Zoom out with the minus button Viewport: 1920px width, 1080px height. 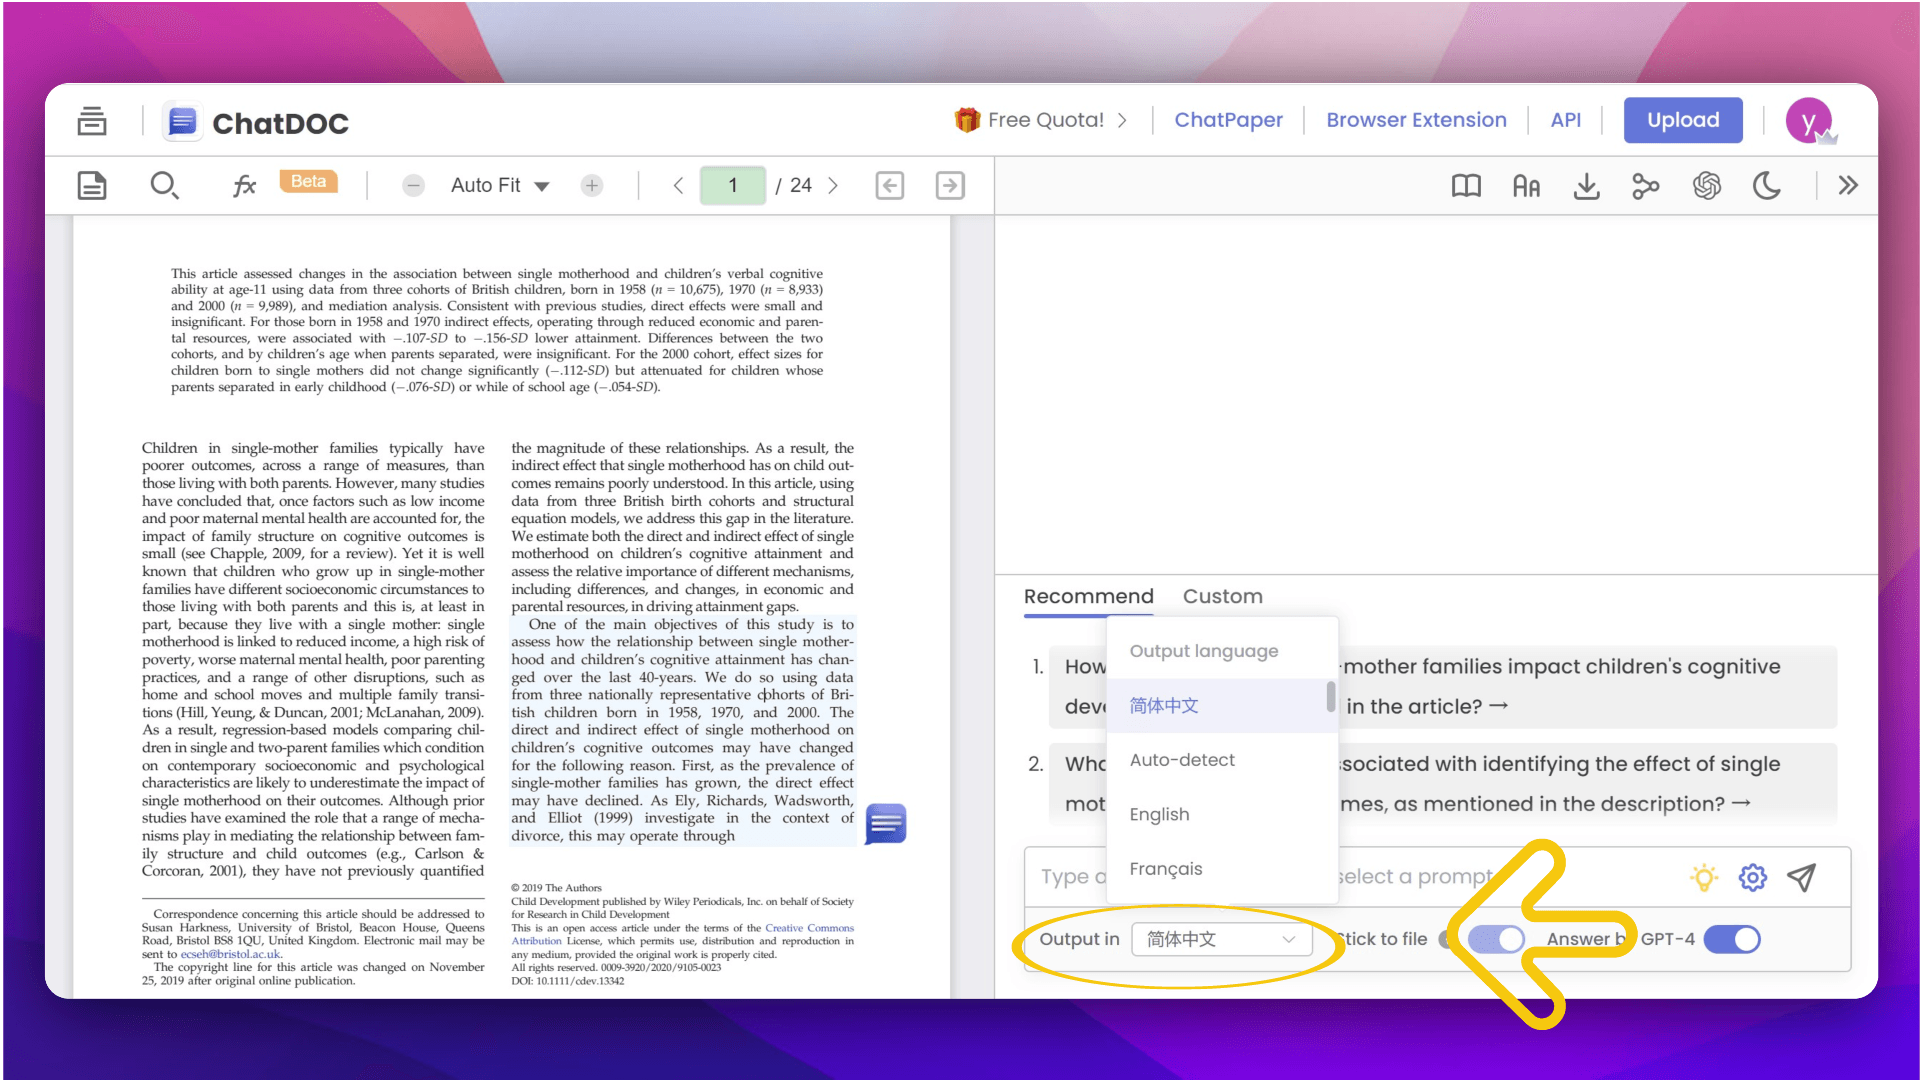(413, 185)
